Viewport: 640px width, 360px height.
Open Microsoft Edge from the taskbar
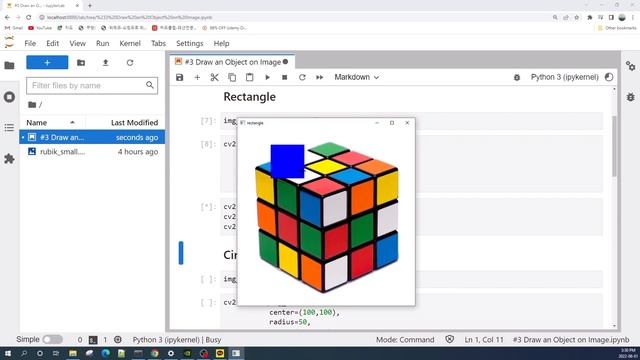106,353
